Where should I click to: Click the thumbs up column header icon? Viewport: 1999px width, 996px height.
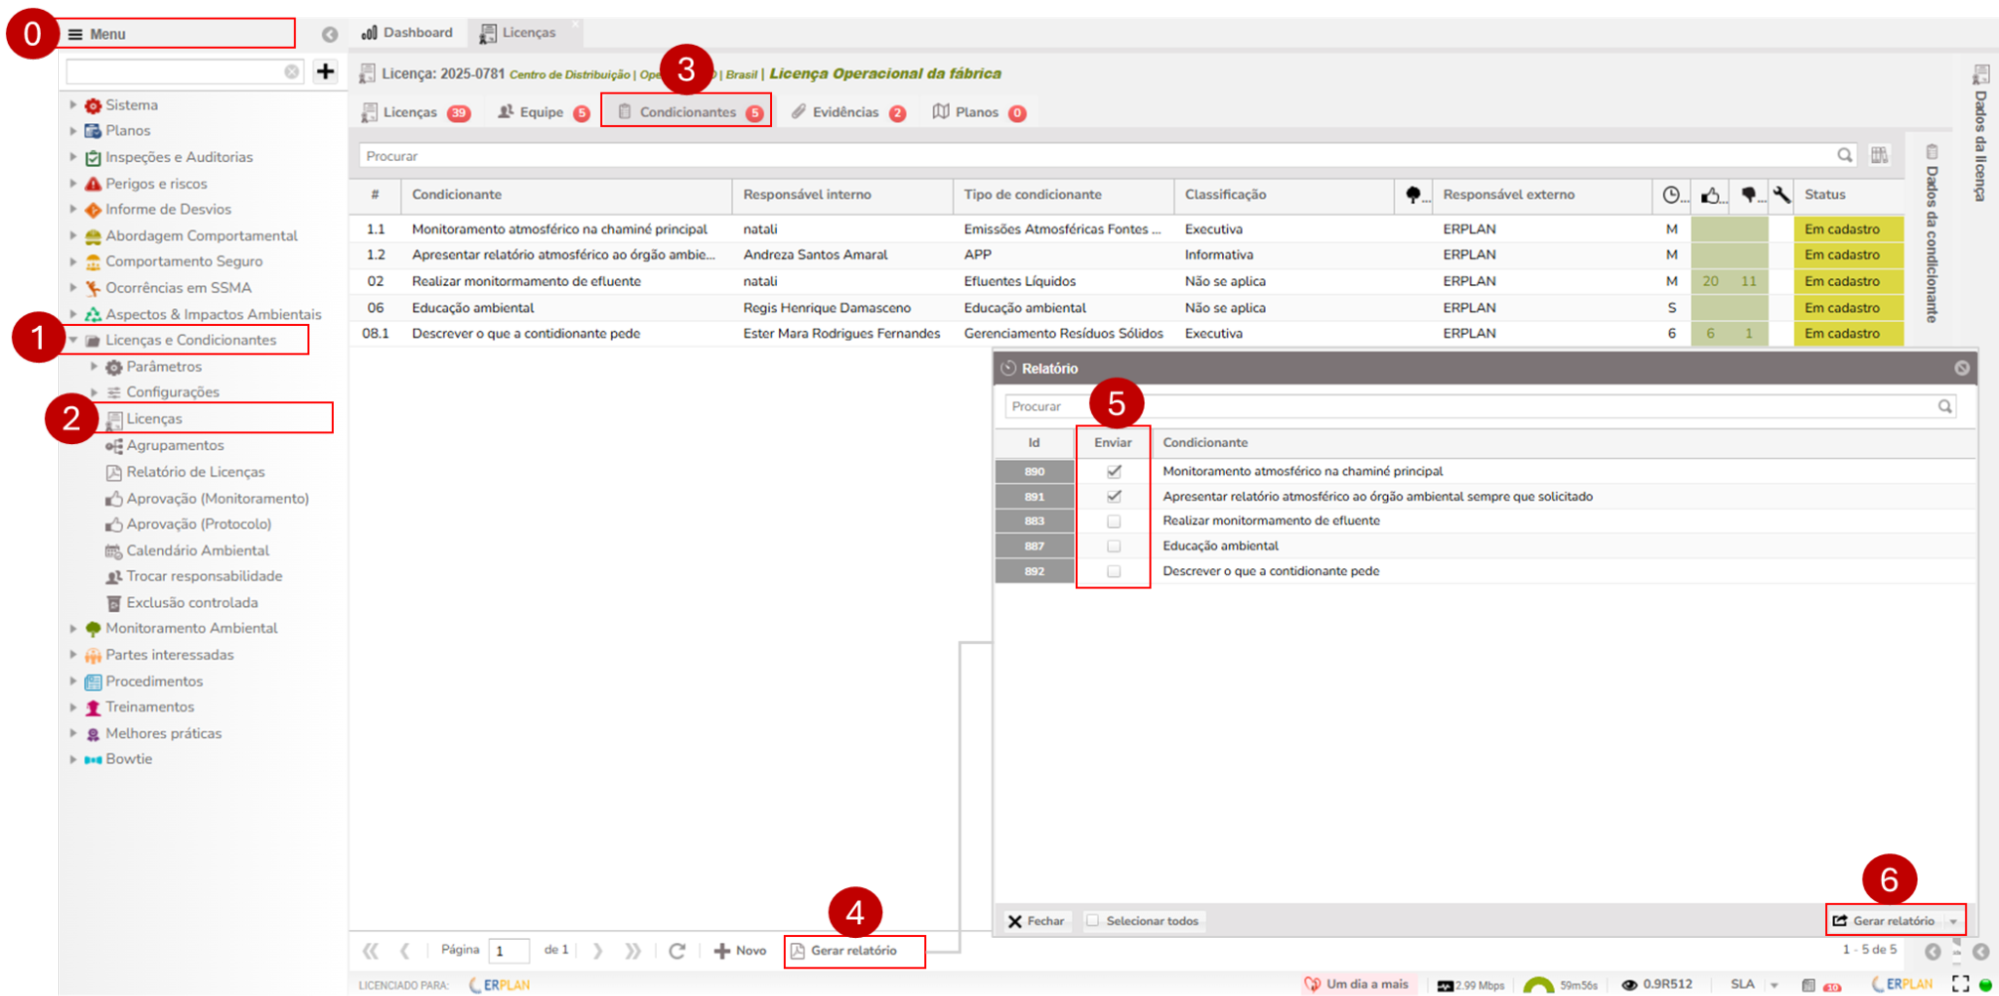[x=1711, y=195]
